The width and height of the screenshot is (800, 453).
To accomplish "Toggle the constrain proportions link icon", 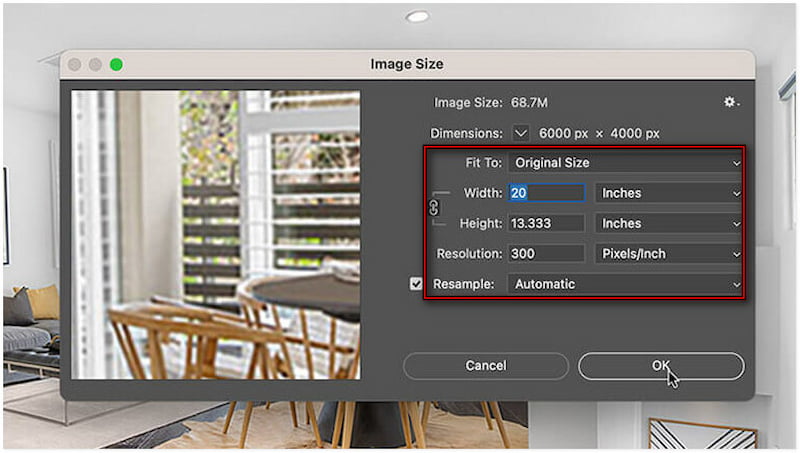I will (x=434, y=208).
